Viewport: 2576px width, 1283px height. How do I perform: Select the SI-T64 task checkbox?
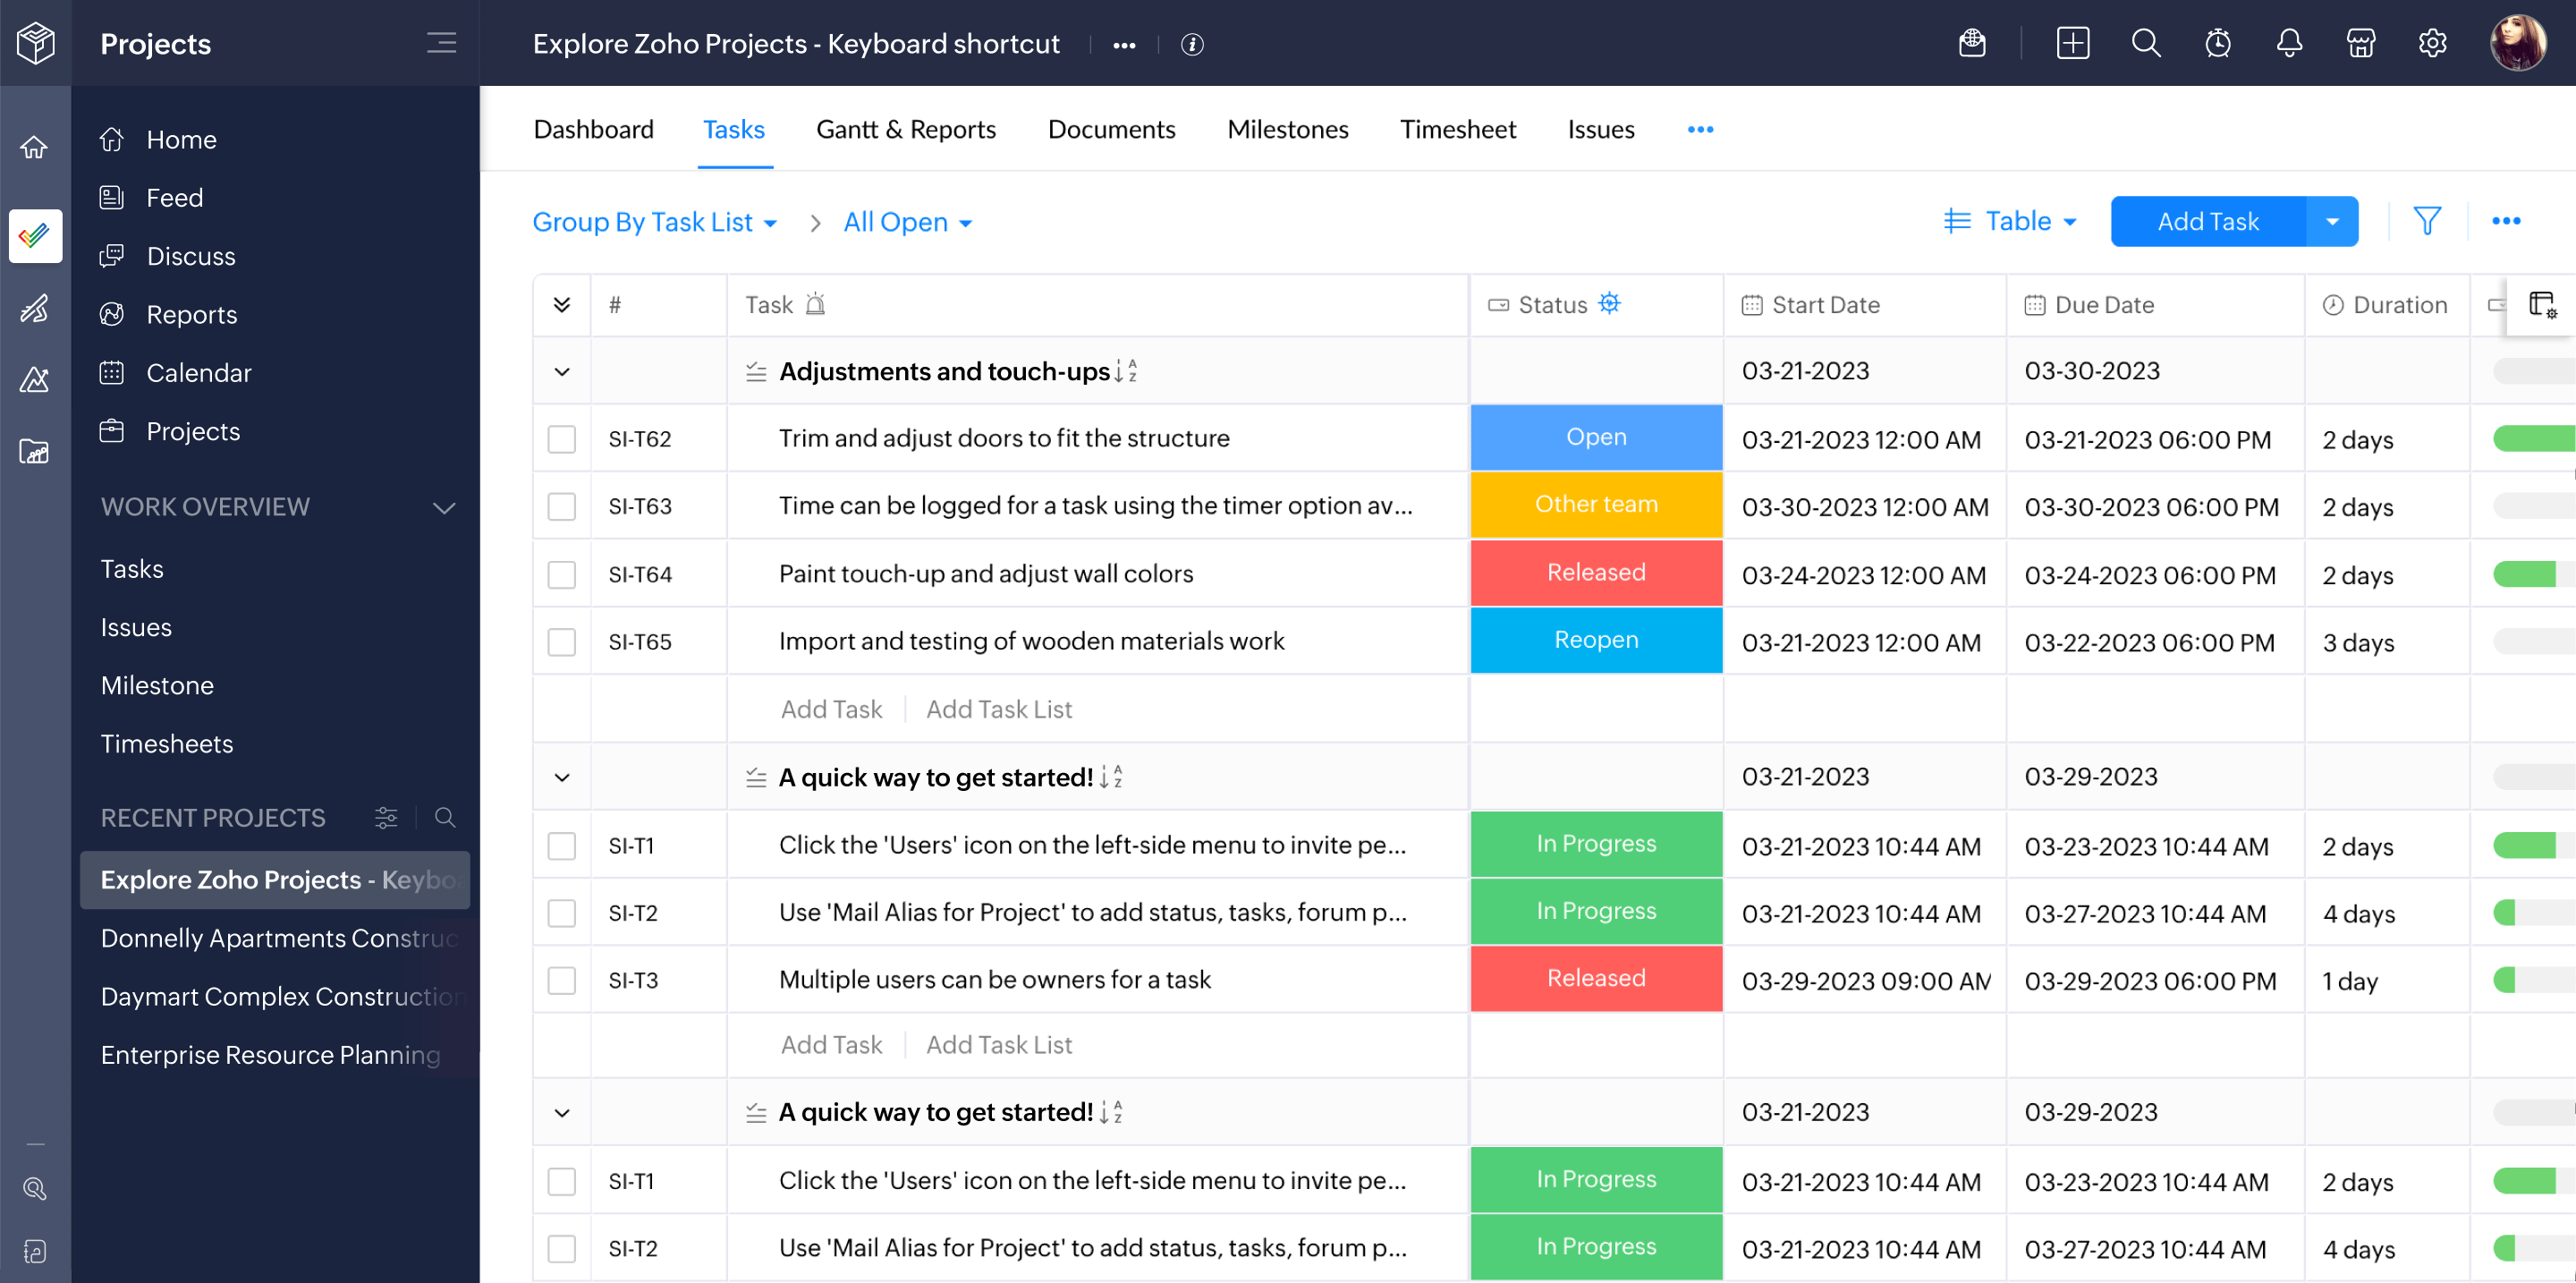562,575
